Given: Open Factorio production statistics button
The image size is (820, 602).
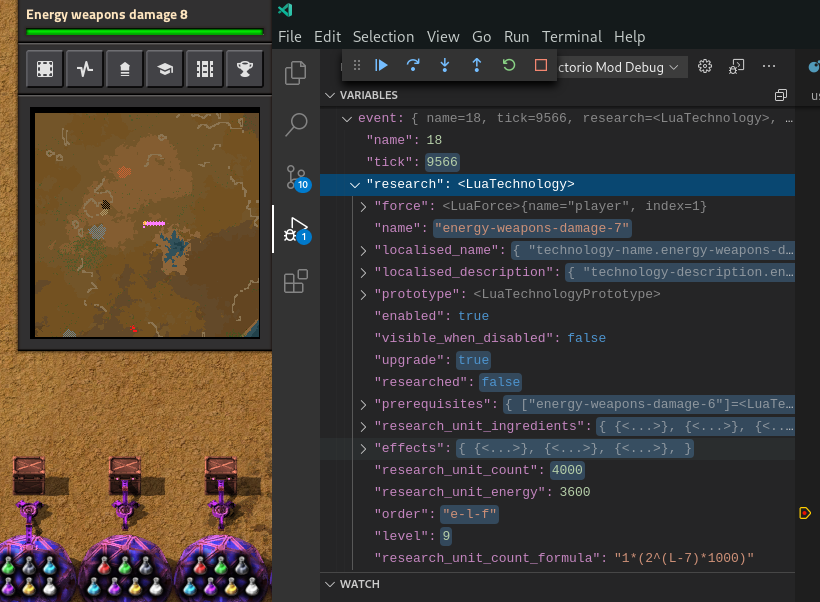Looking at the screenshot, I should click(x=85, y=69).
